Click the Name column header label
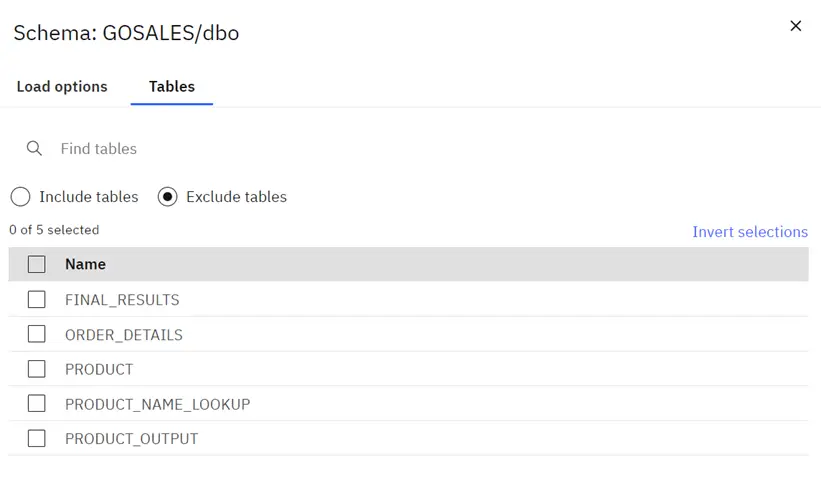Screen dimensions: 821x482 click(x=85, y=264)
